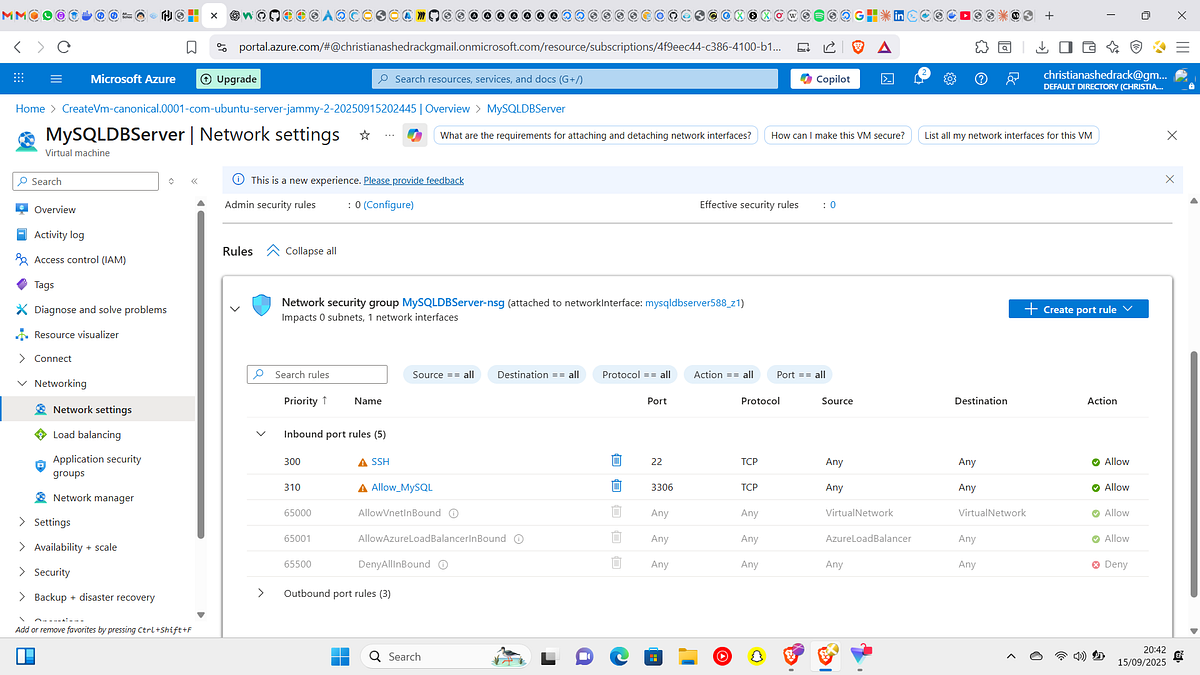Star the page as a favorite
This screenshot has height=675, width=1200.
point(364,135)
